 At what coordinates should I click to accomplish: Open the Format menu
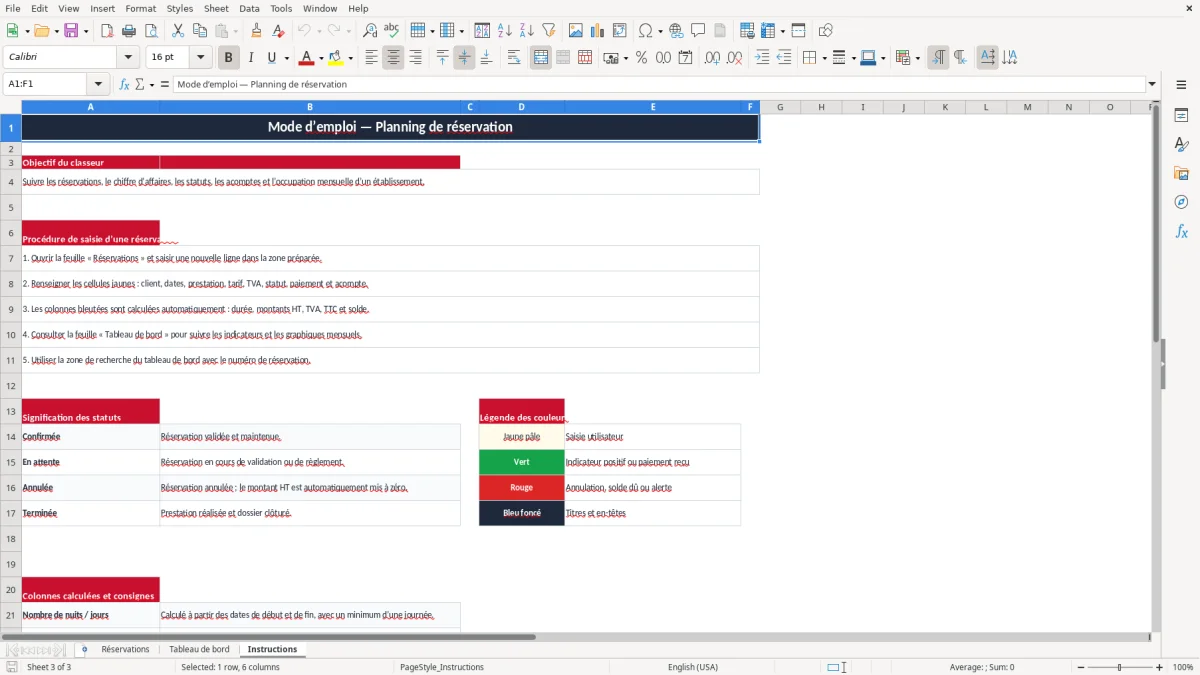tap(140, 8)
